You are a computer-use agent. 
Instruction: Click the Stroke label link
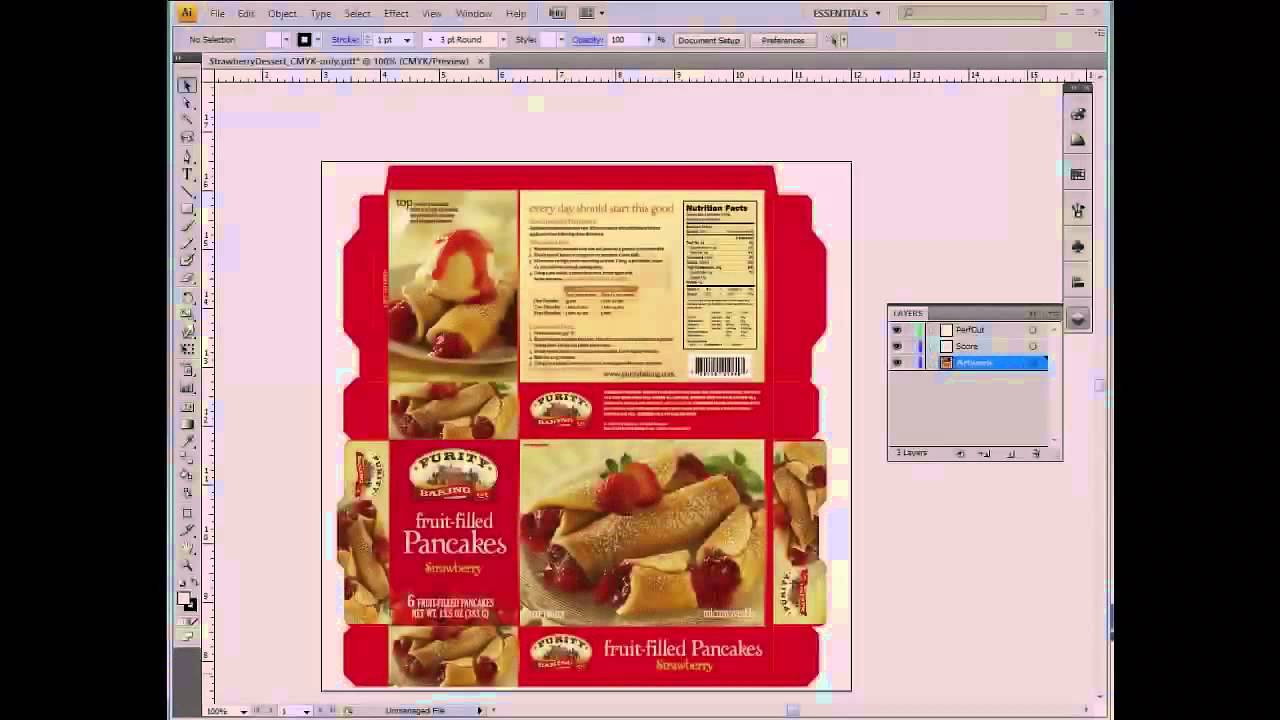pyautogui.click(x=345, y=40)
